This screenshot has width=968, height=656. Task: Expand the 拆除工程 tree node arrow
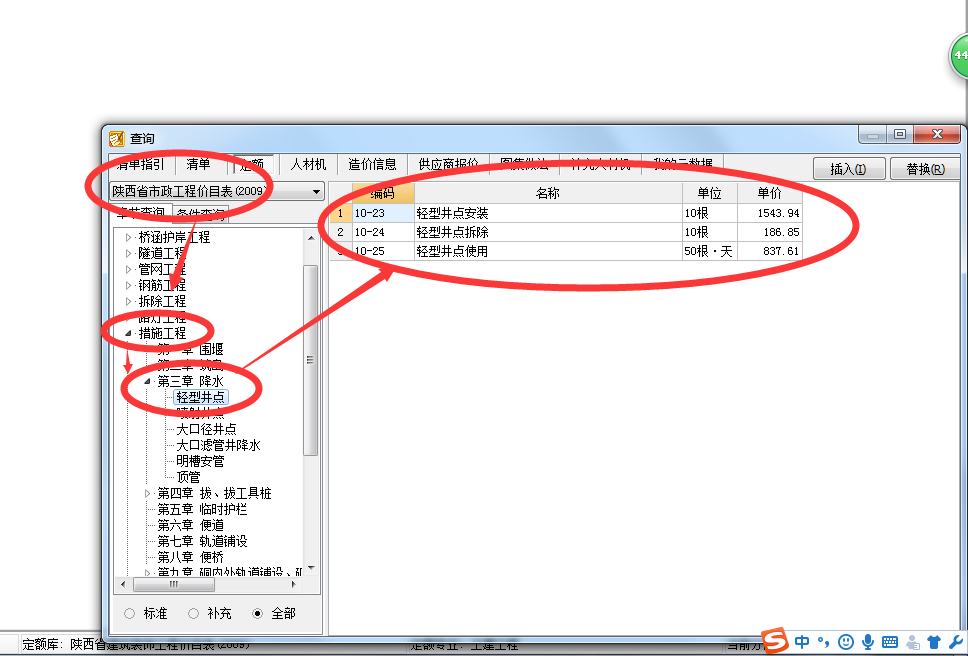(x=128, y=301)
